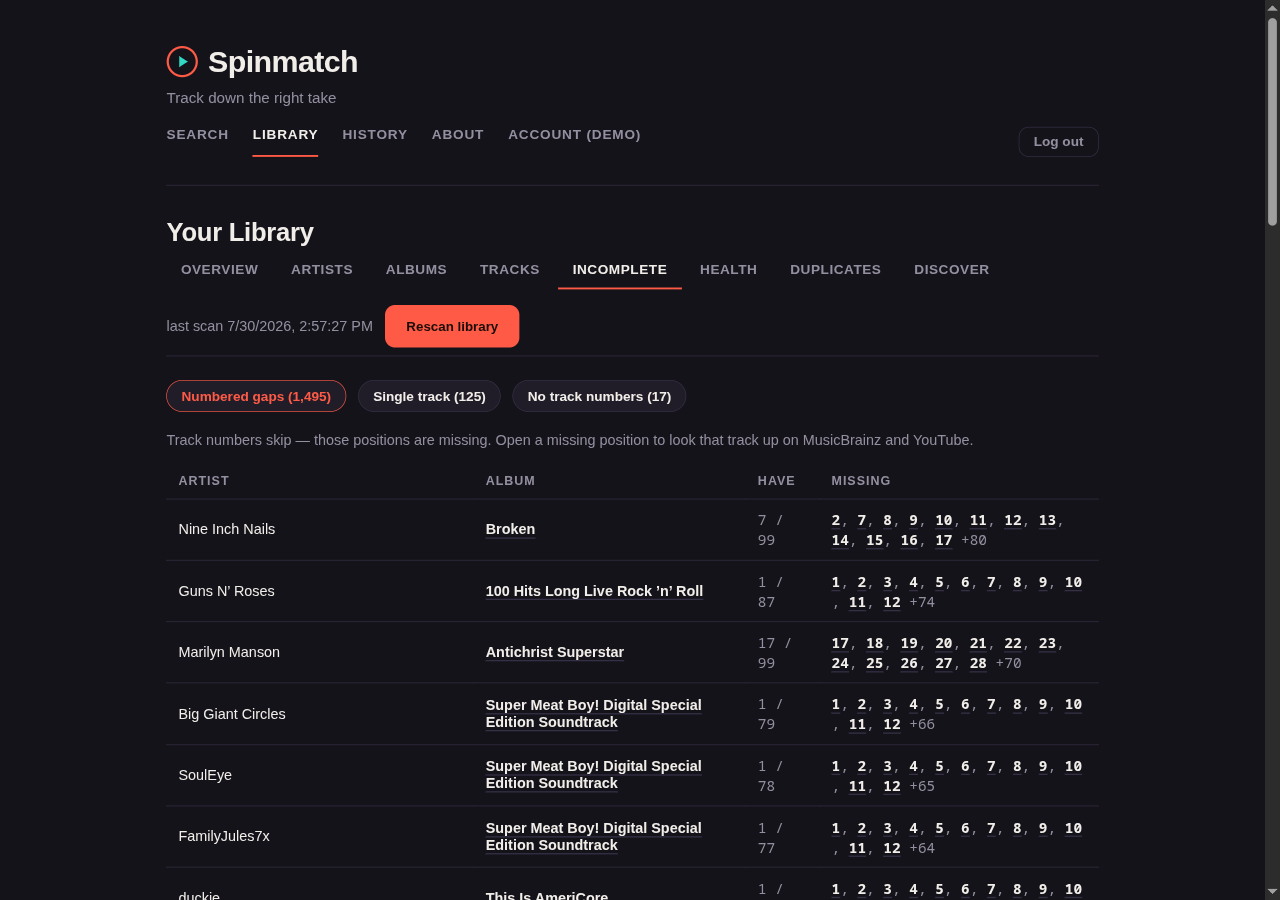Open This Is AmeriCore album link
The width and height of the screenshot is (1280, 900).
pos(547,897)
